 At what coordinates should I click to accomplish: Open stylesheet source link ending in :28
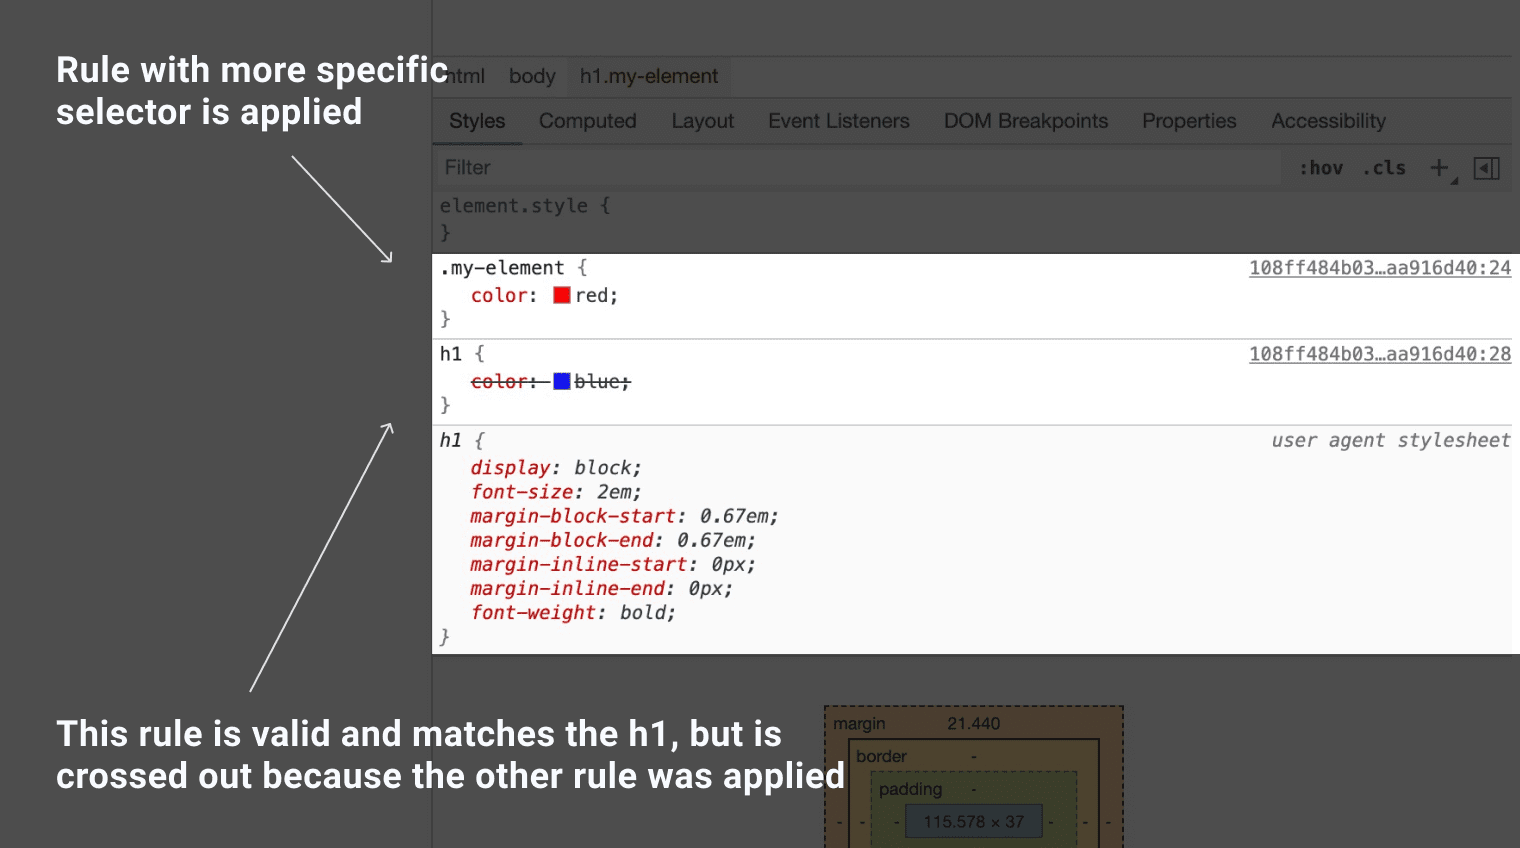tap(1380, 353)
